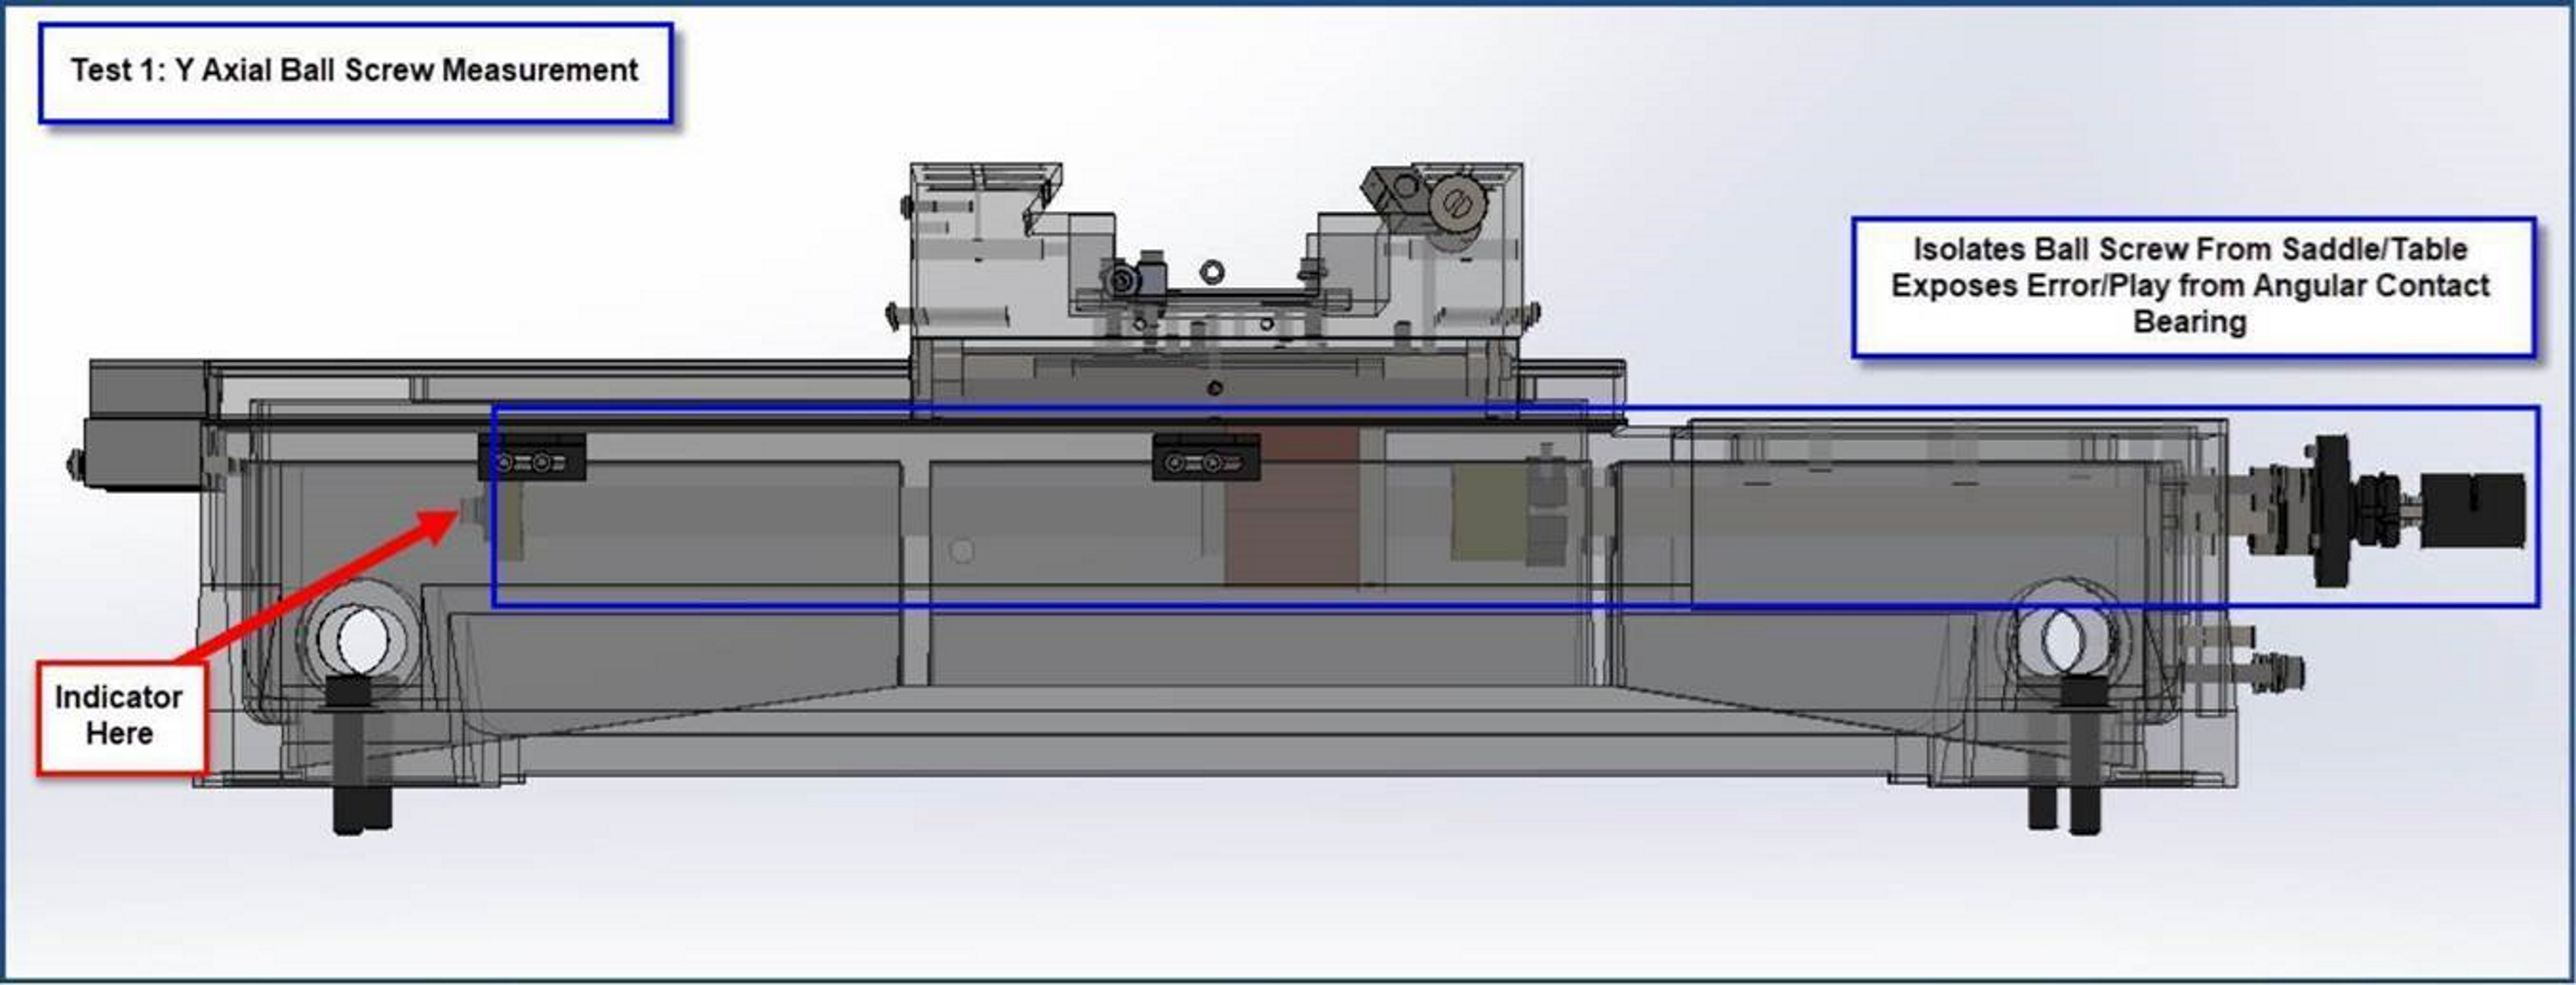This screenshot has width=2576, height=985.
Task: Click the black servo motor at far right
Action: click(2472, 510)
